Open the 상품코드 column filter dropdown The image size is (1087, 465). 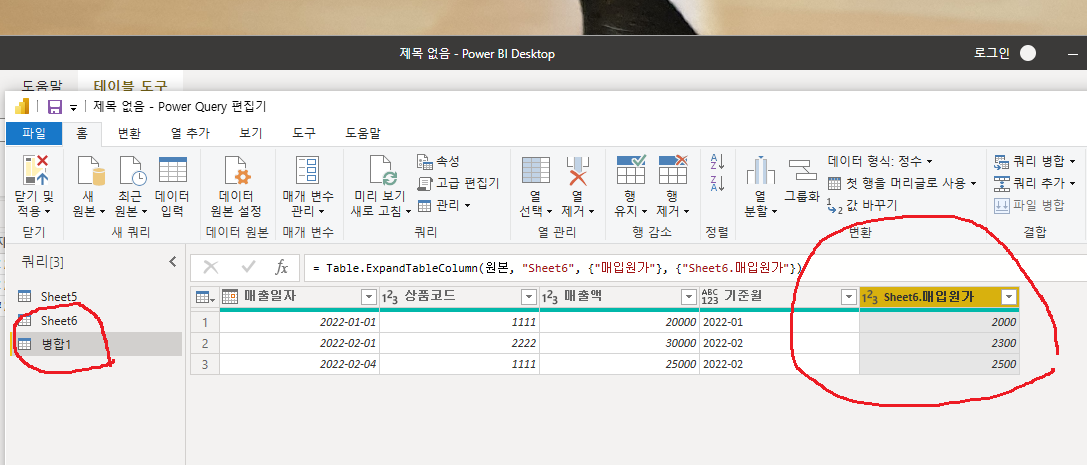[x=528, y=297]
